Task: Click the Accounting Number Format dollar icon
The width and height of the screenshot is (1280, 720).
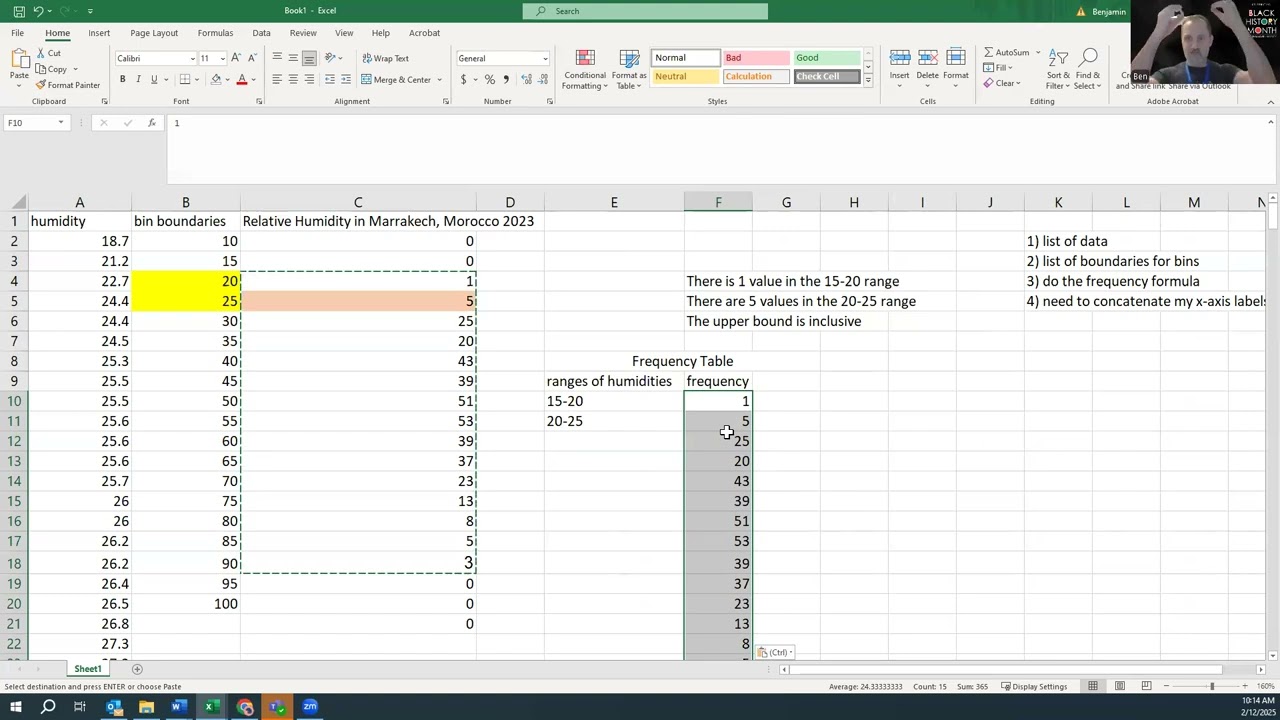Action: [463, 79]
